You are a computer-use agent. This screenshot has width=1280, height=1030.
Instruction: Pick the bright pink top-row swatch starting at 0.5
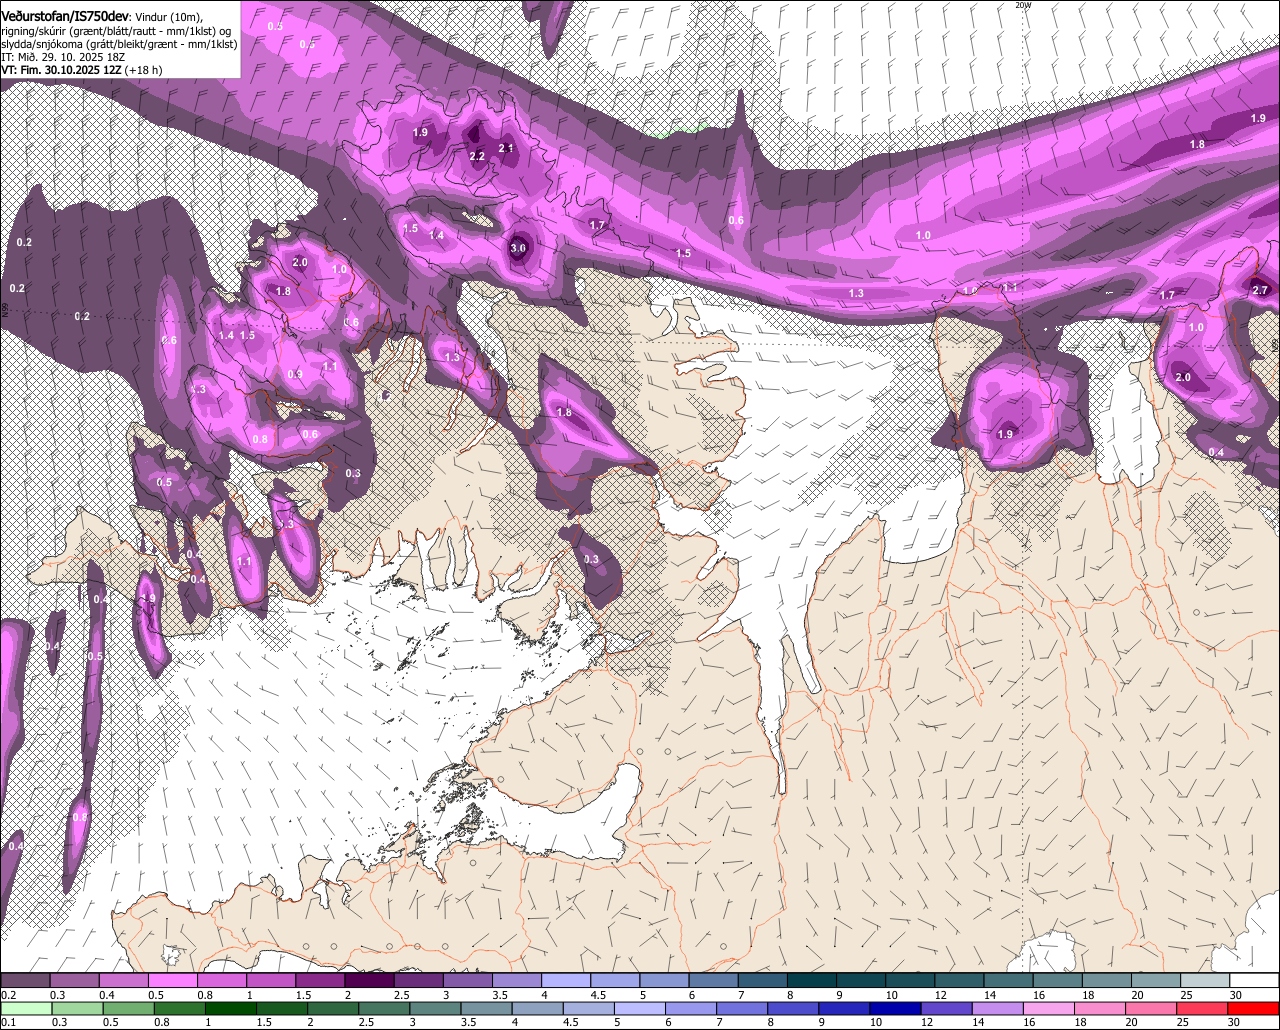tap(172, 980)
